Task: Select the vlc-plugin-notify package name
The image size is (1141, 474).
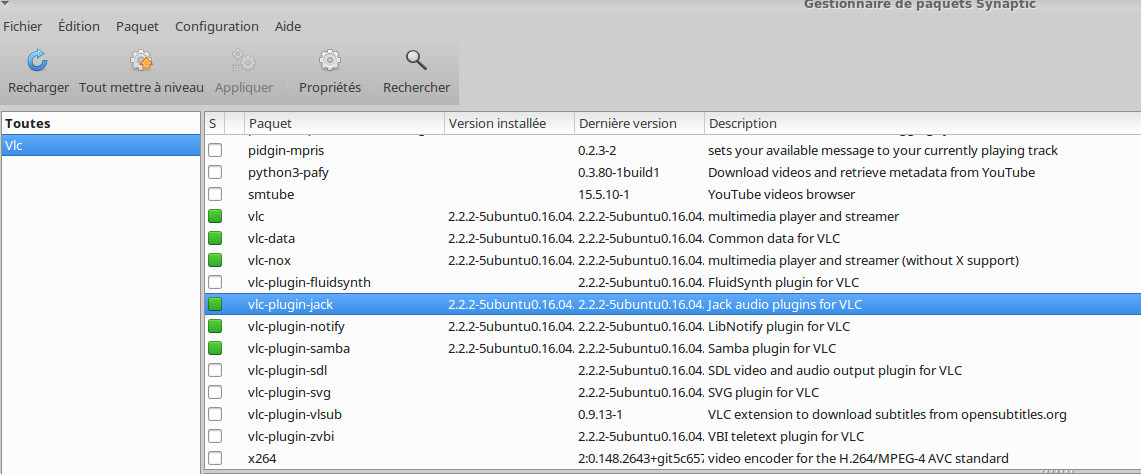Action: click(x=296, y=326)
